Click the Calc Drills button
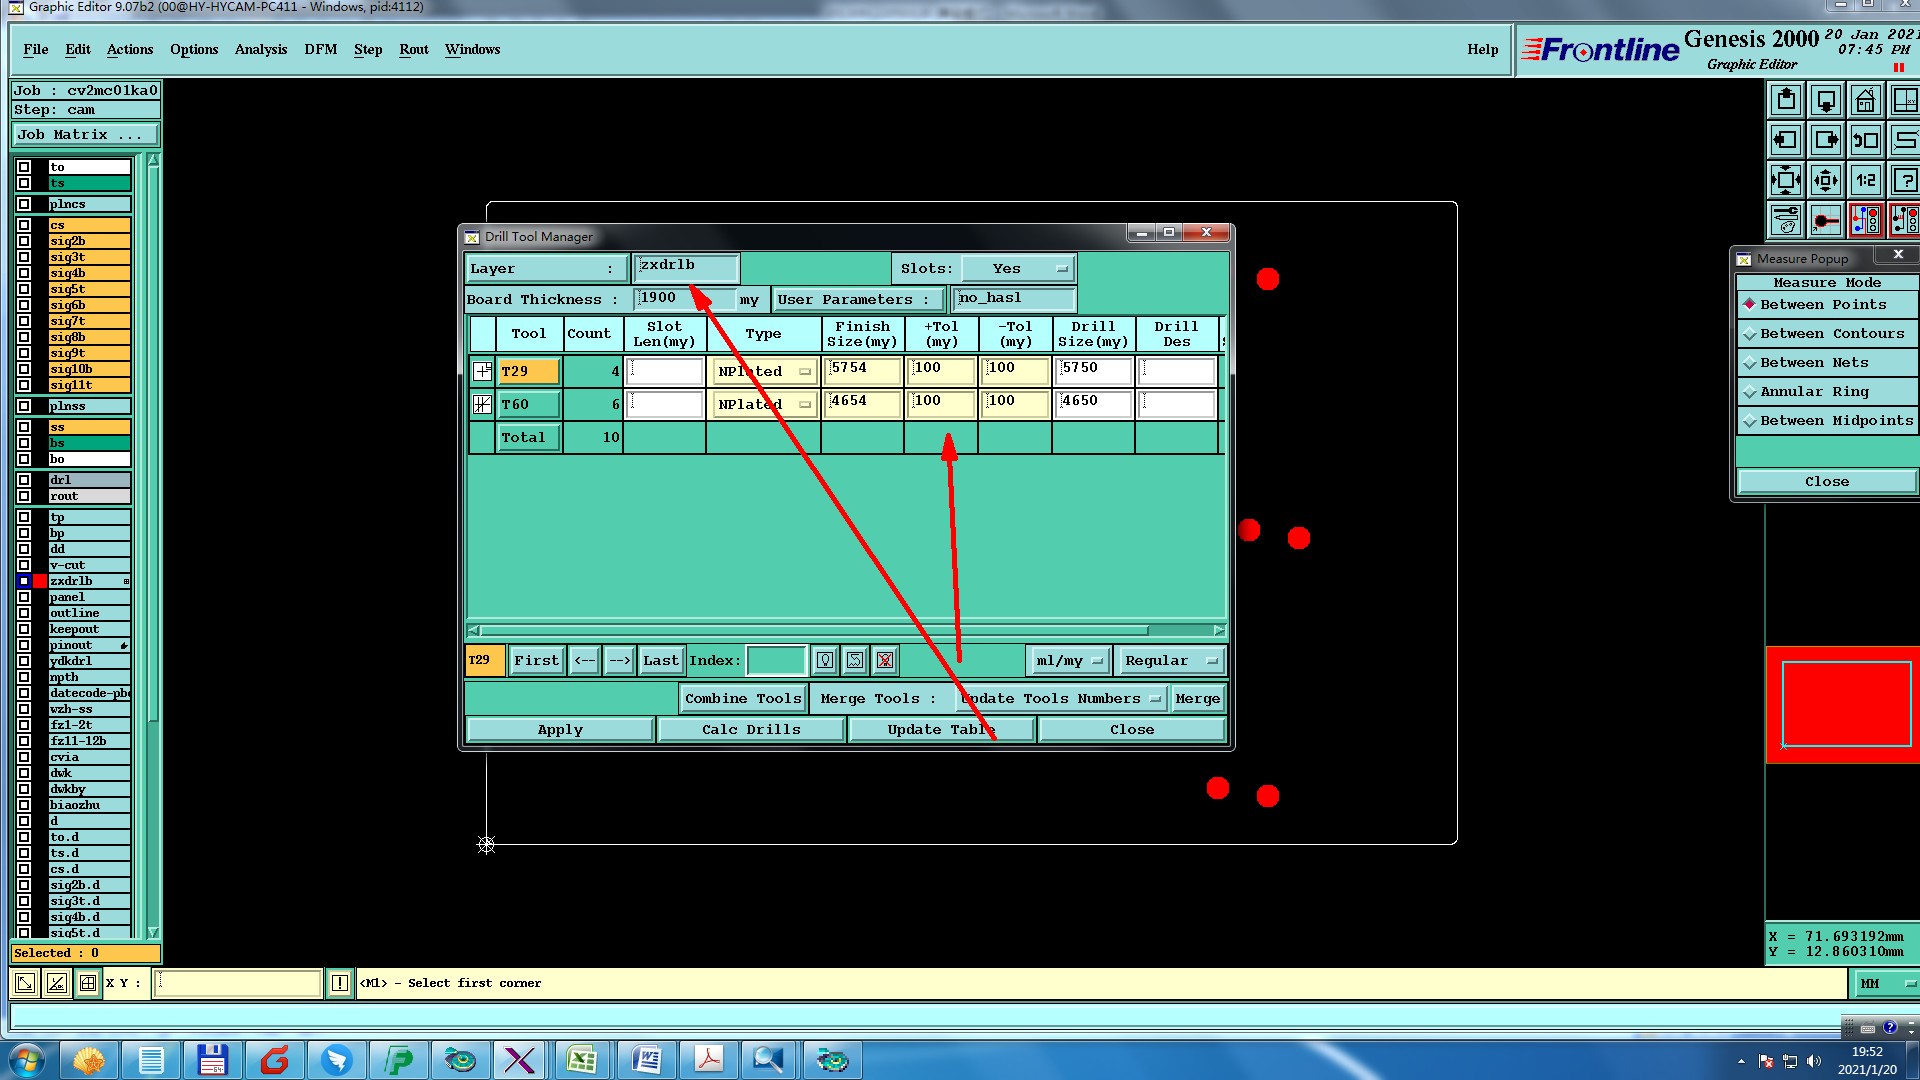 [x=751, y=730]
